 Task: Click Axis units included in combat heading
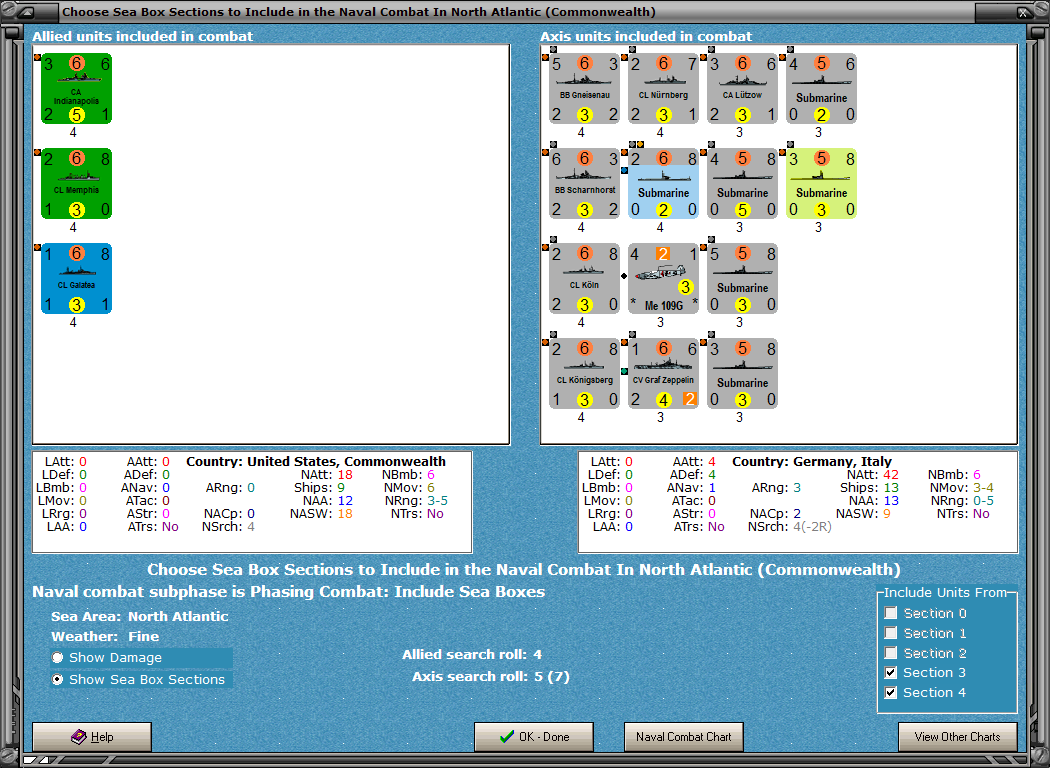[646, 36]
